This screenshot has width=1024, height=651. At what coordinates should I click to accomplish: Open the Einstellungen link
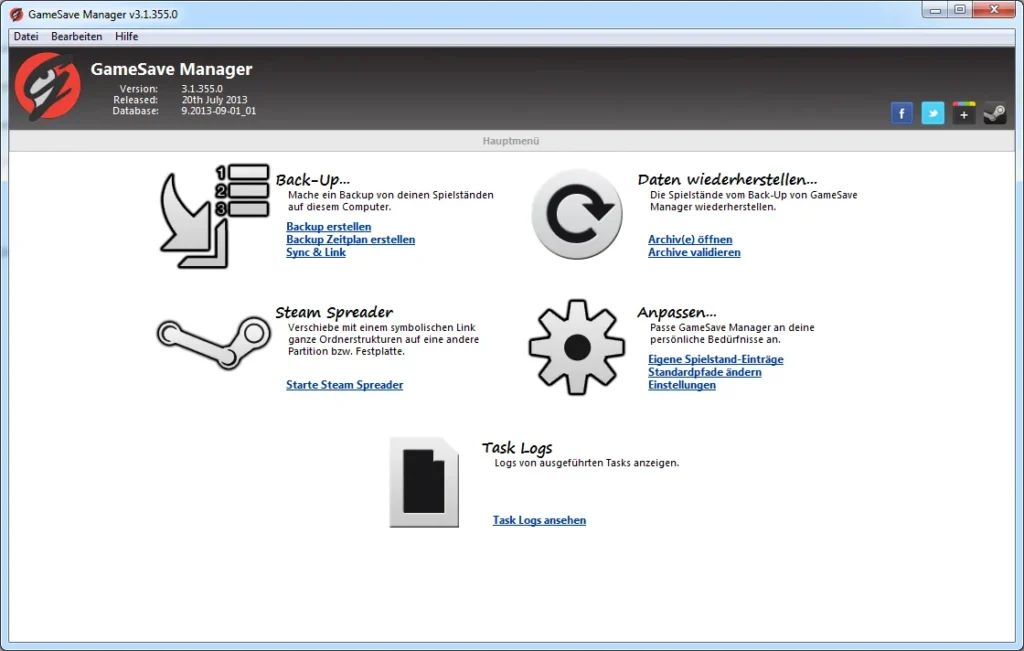click(x=682, y=385)
